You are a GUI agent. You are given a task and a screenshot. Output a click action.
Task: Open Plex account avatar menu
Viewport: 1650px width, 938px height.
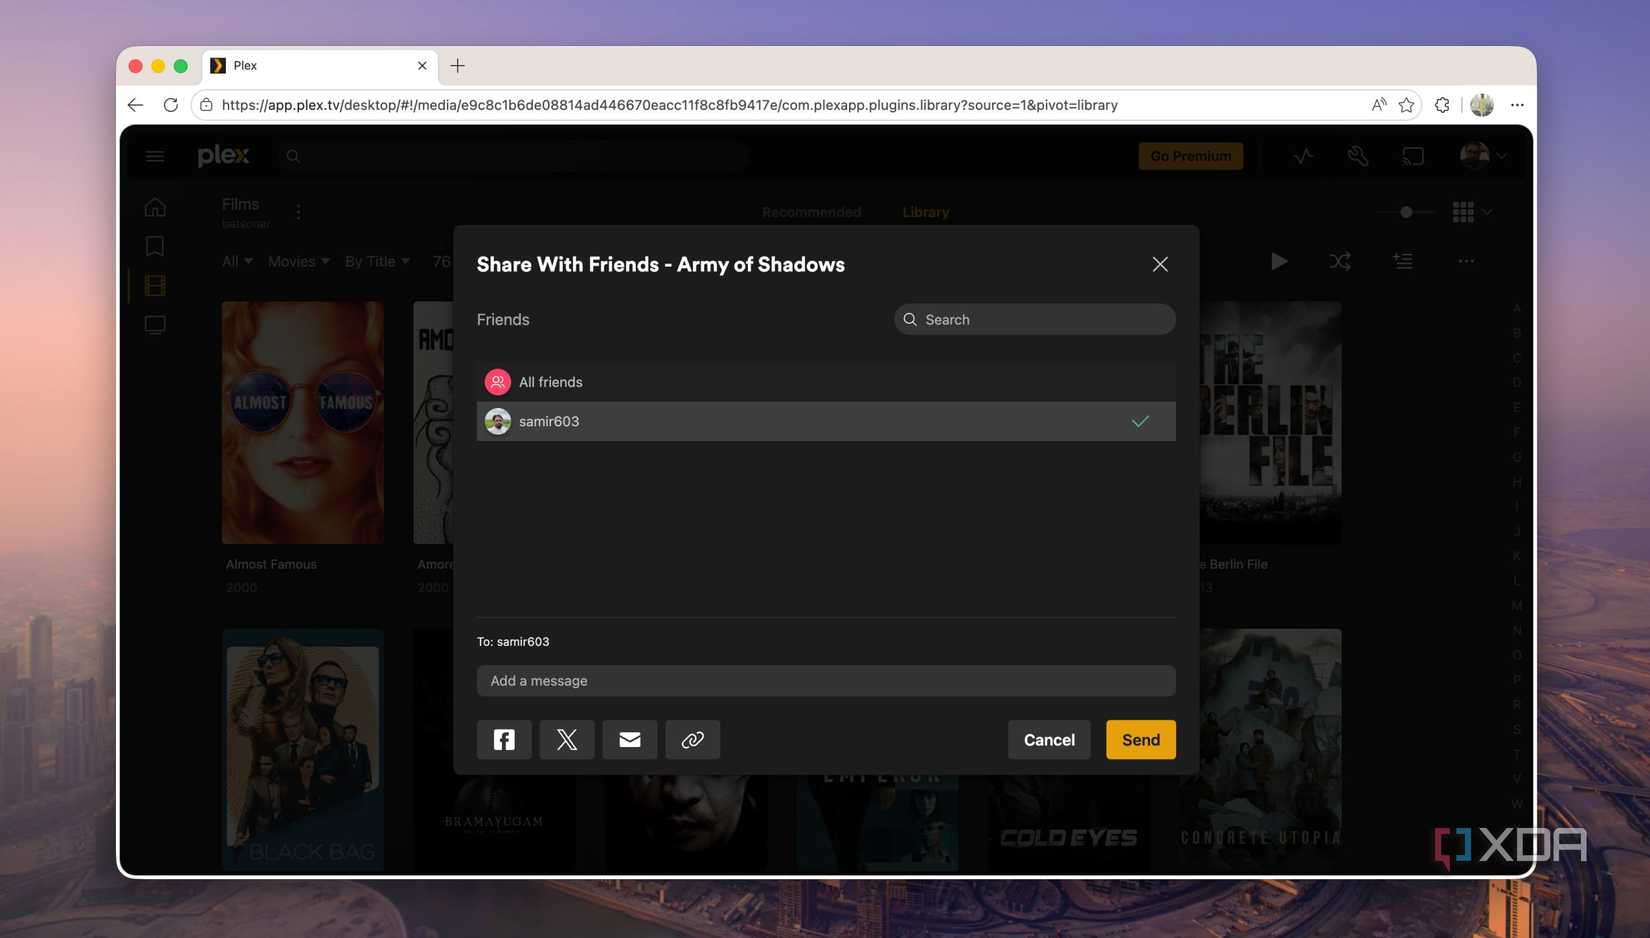coord(1482,155)
